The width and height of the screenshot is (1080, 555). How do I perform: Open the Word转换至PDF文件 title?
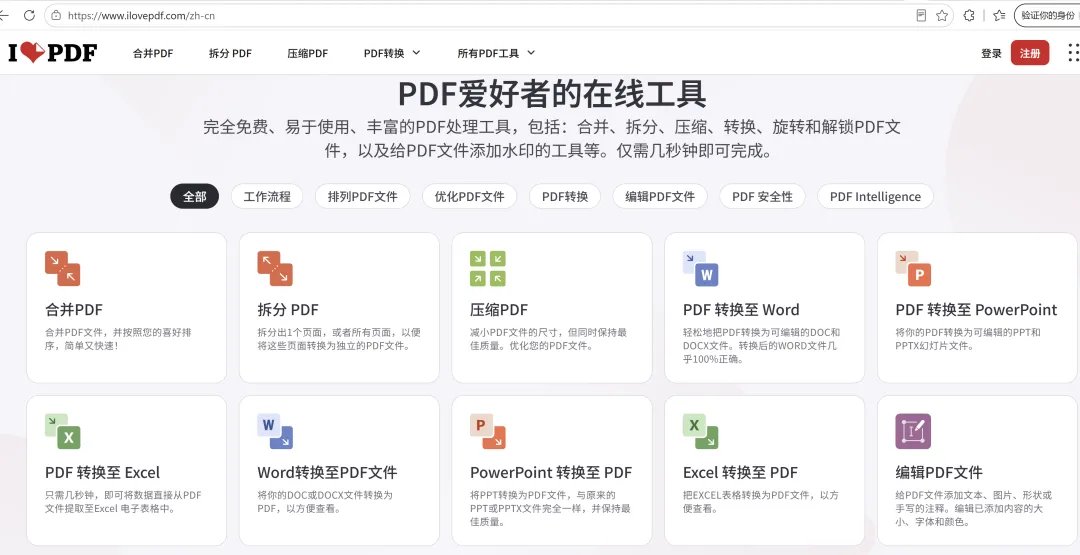click(327, 472)
